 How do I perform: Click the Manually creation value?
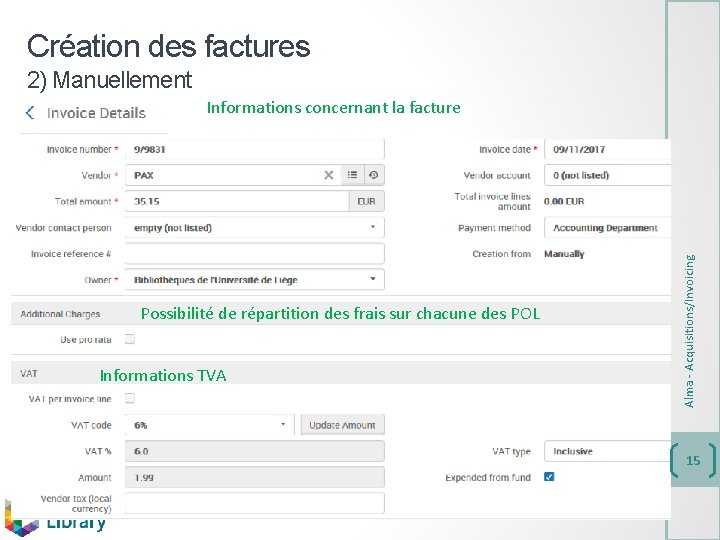tap(564, 253)
